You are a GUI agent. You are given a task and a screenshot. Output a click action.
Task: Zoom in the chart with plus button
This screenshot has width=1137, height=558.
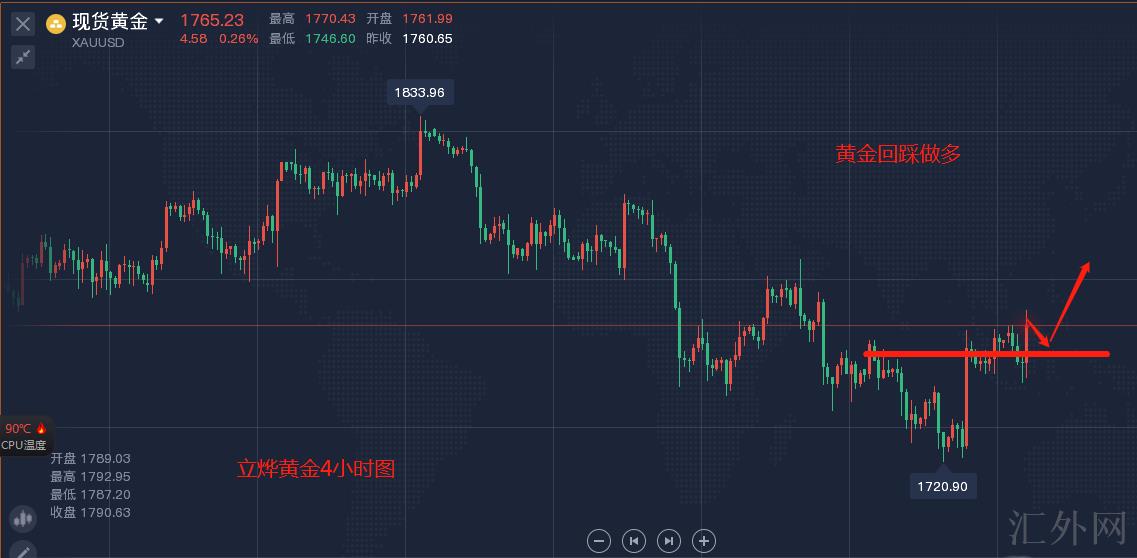click(x=704, y=541)
